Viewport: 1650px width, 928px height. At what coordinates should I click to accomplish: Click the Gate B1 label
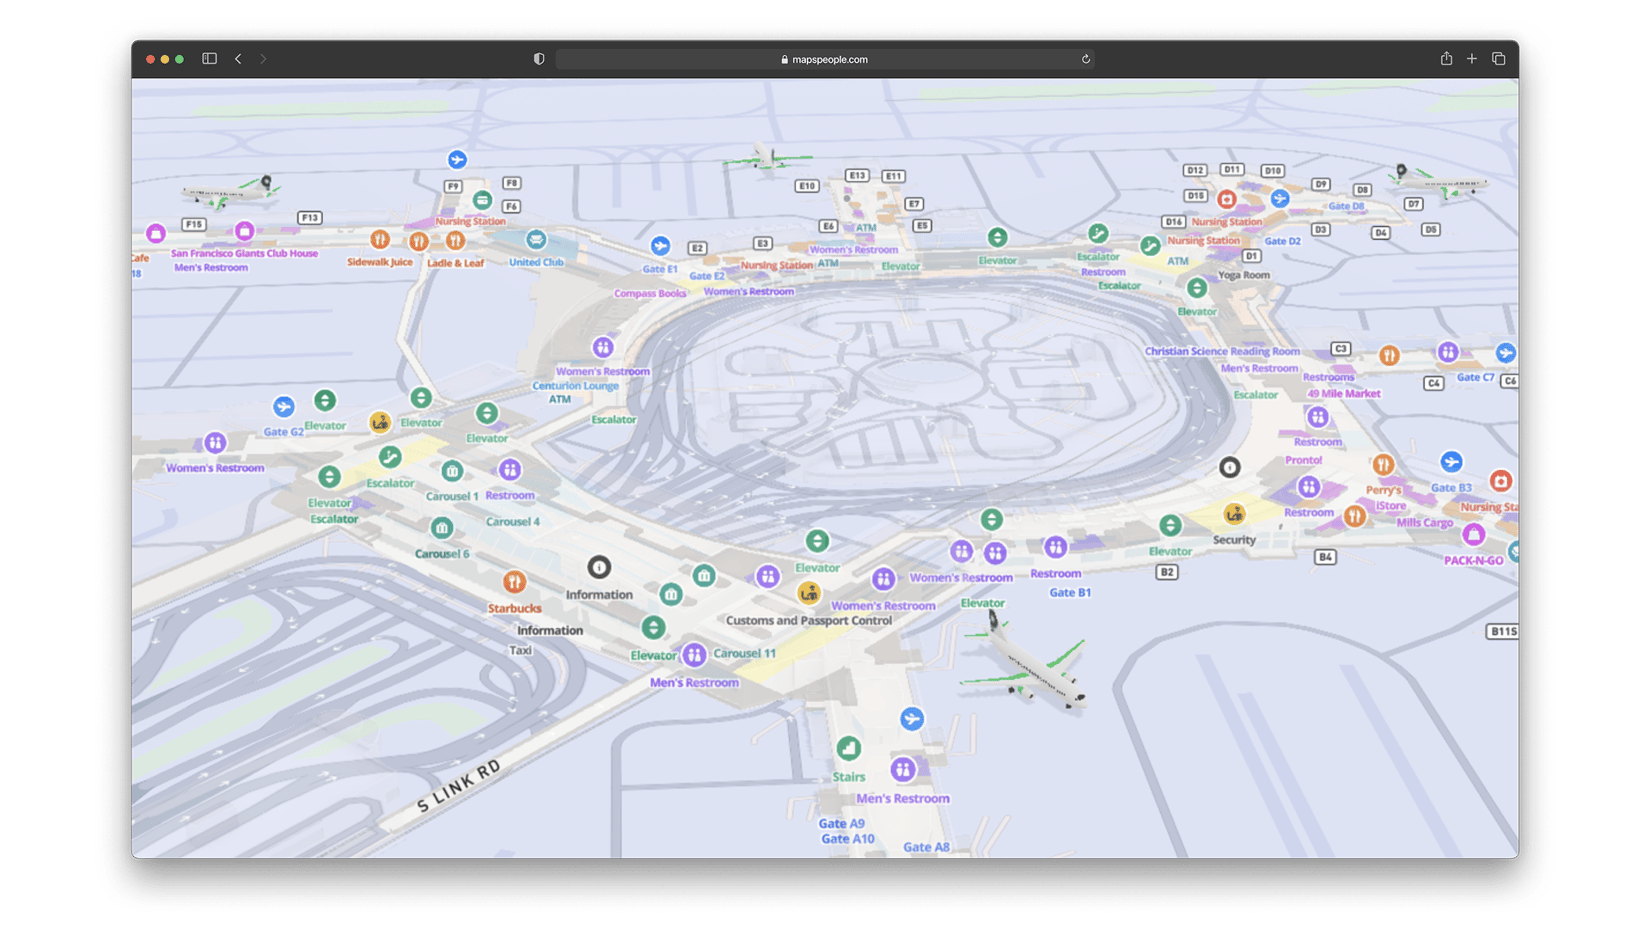1070,593
